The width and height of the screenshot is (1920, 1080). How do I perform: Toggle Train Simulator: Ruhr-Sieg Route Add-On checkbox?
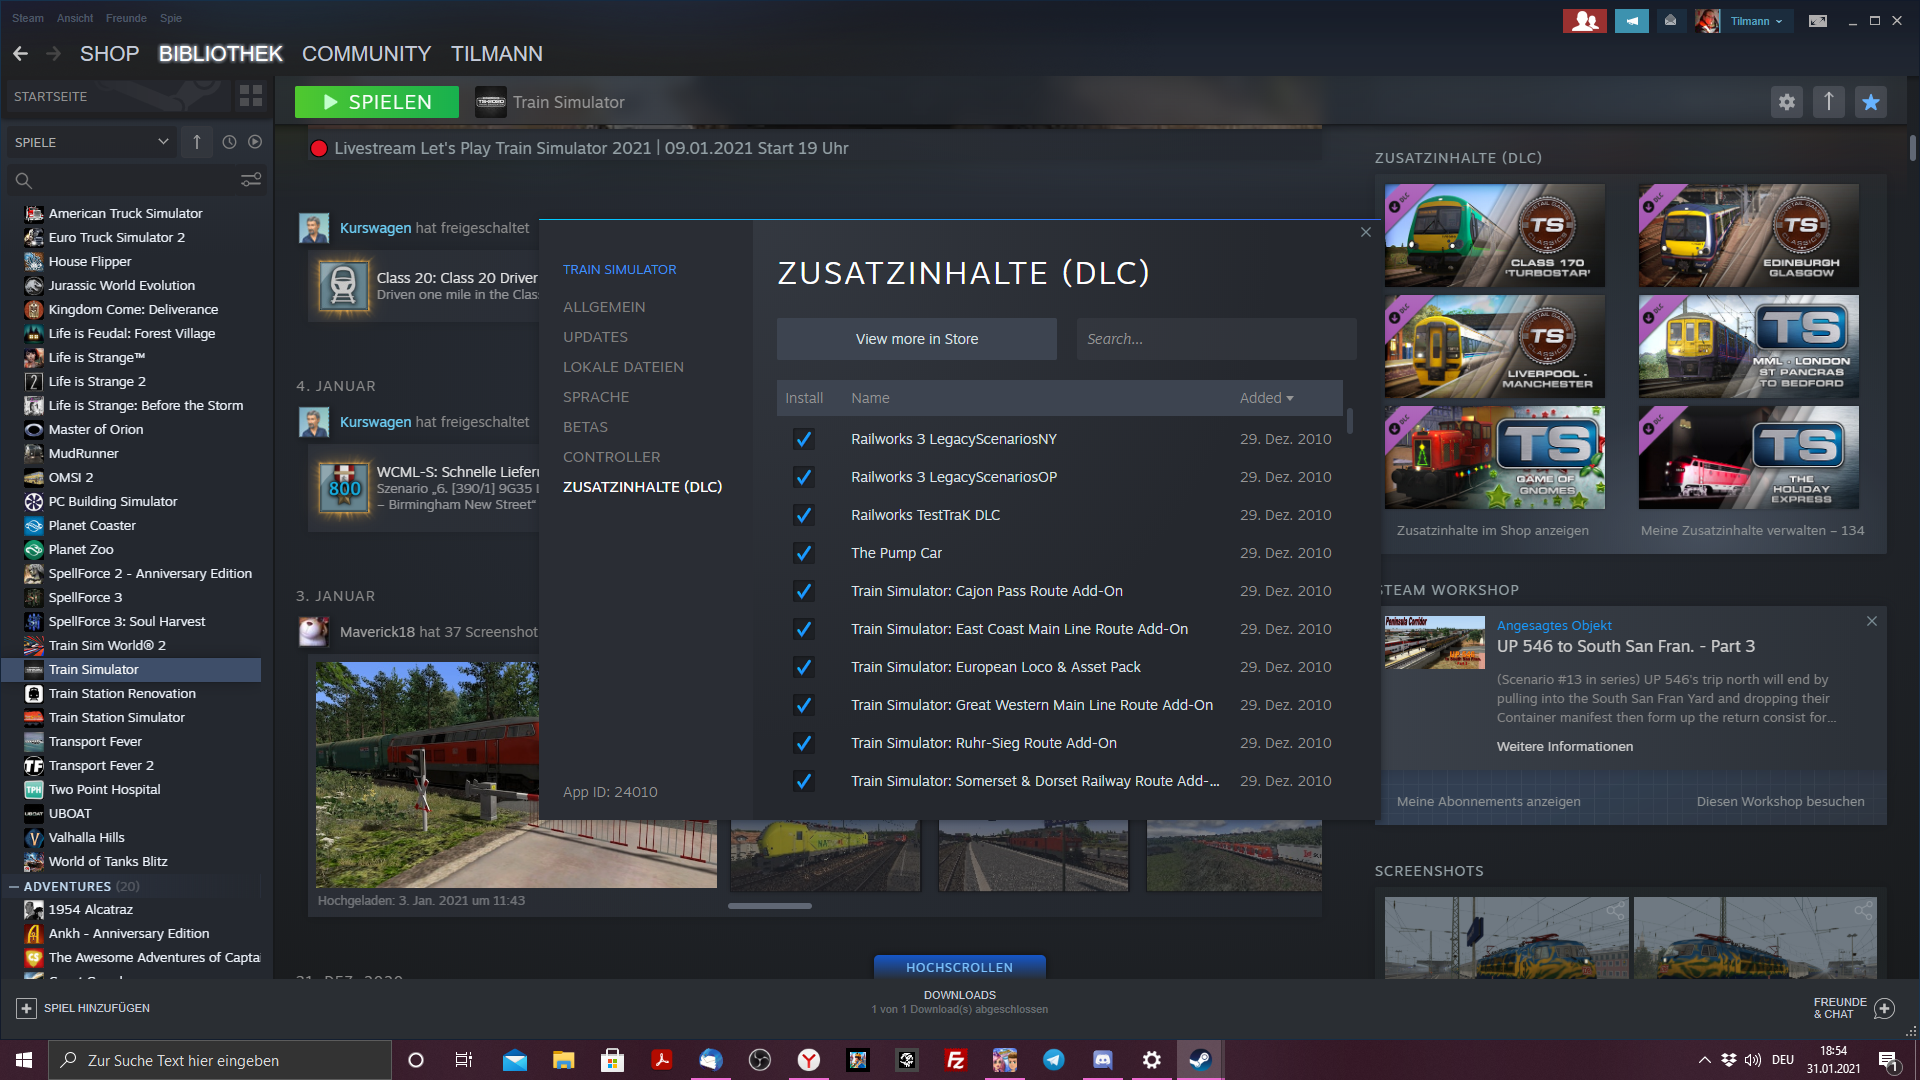803,743
